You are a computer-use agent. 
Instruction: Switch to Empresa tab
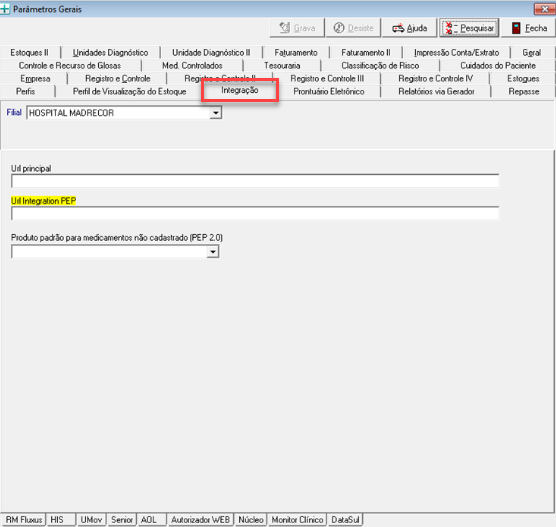point(35,79)
